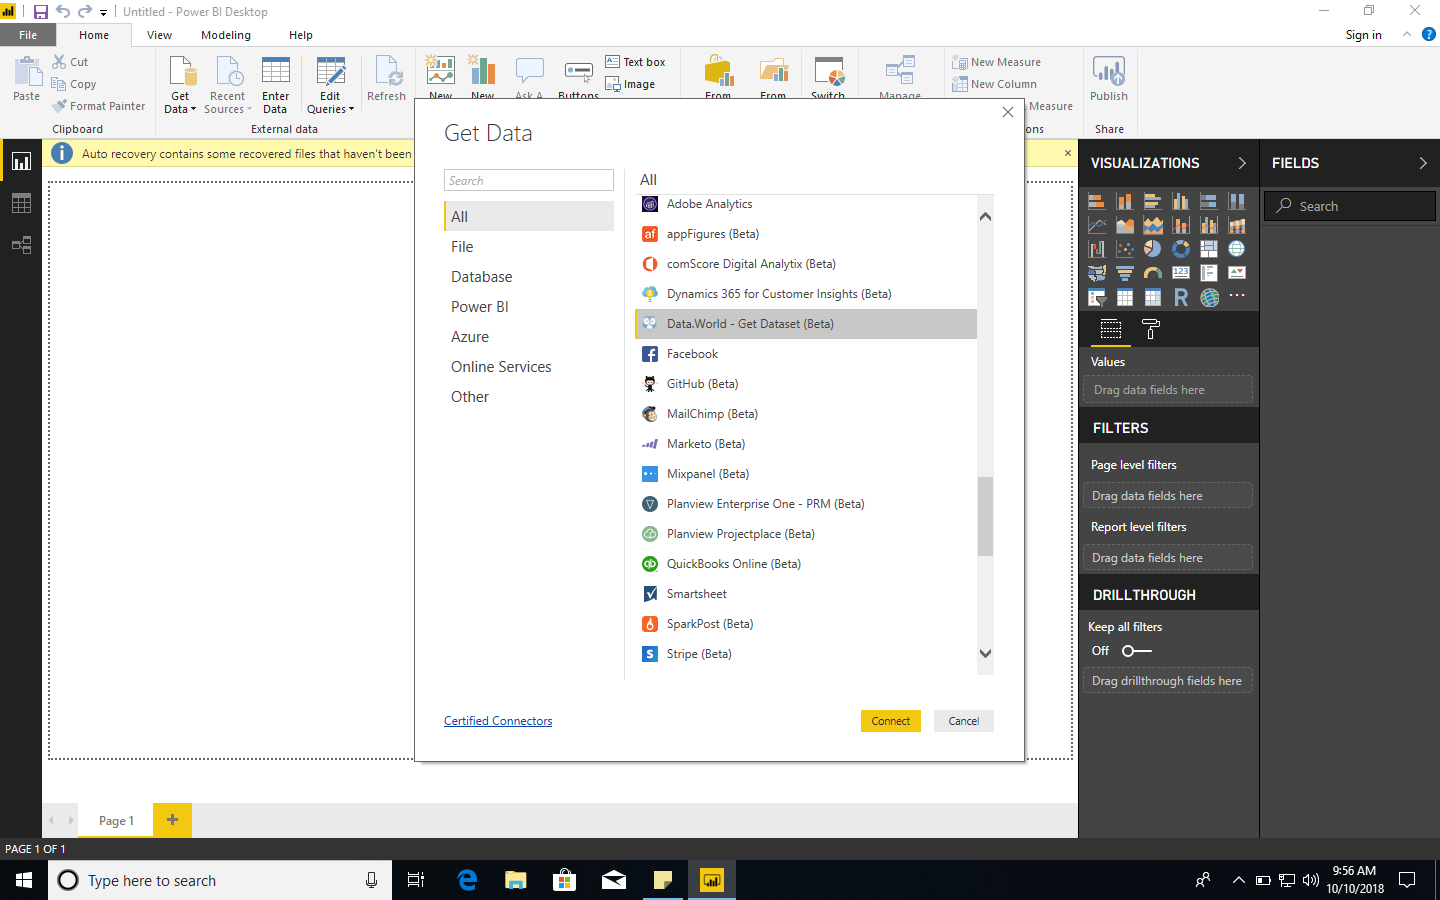Viewport: 1440px width, 900px height.
Task: Select the scatter chart visual
Action: (x=1125, y=248)
